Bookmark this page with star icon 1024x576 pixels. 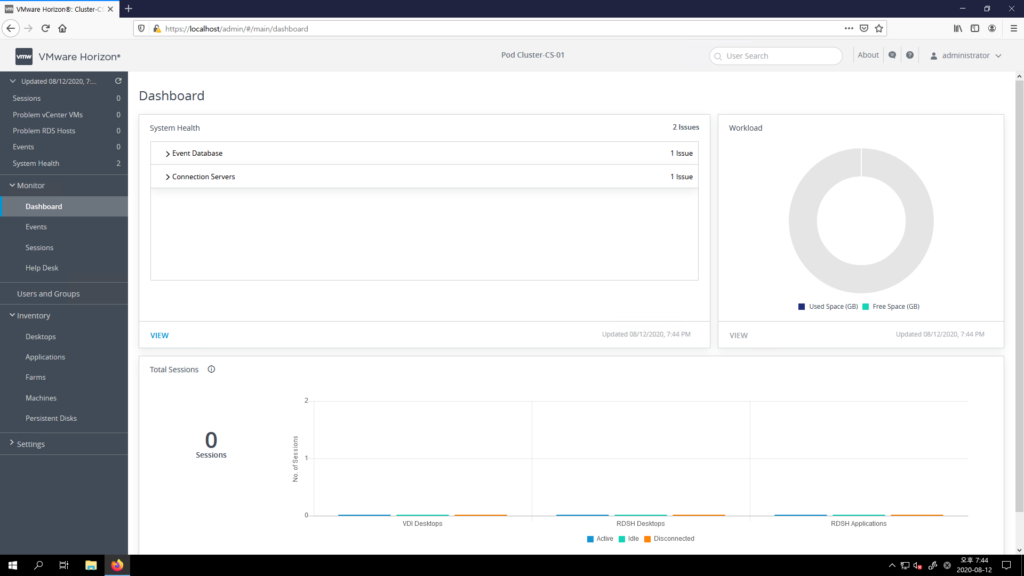point(880,29)
